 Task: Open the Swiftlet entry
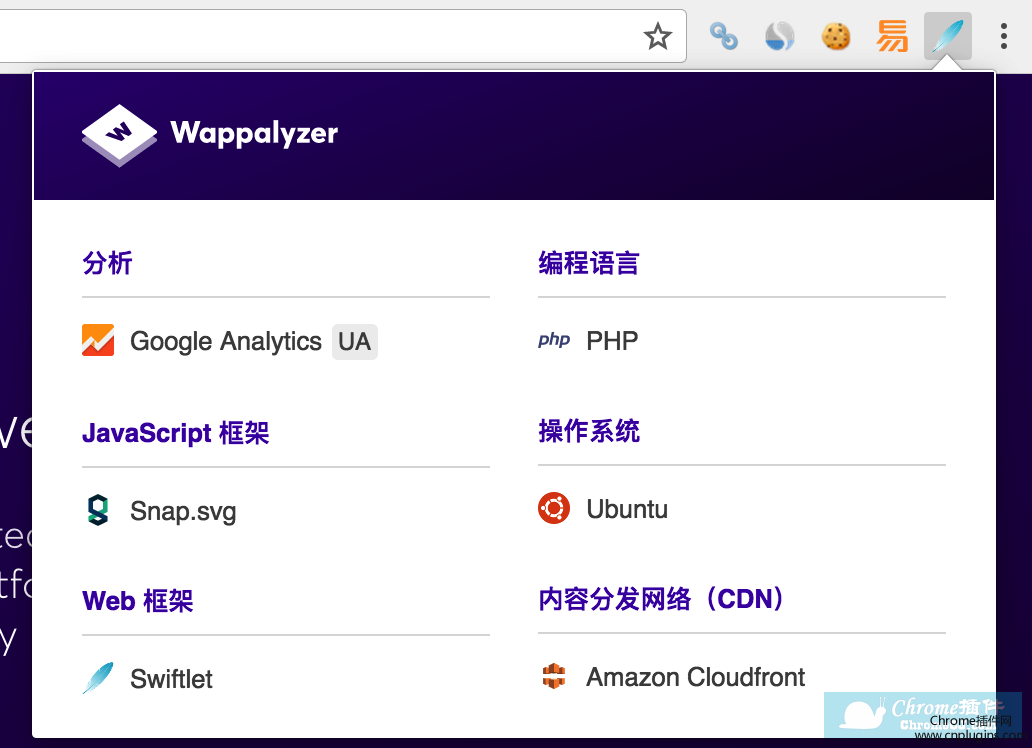[x=171, y=679]
